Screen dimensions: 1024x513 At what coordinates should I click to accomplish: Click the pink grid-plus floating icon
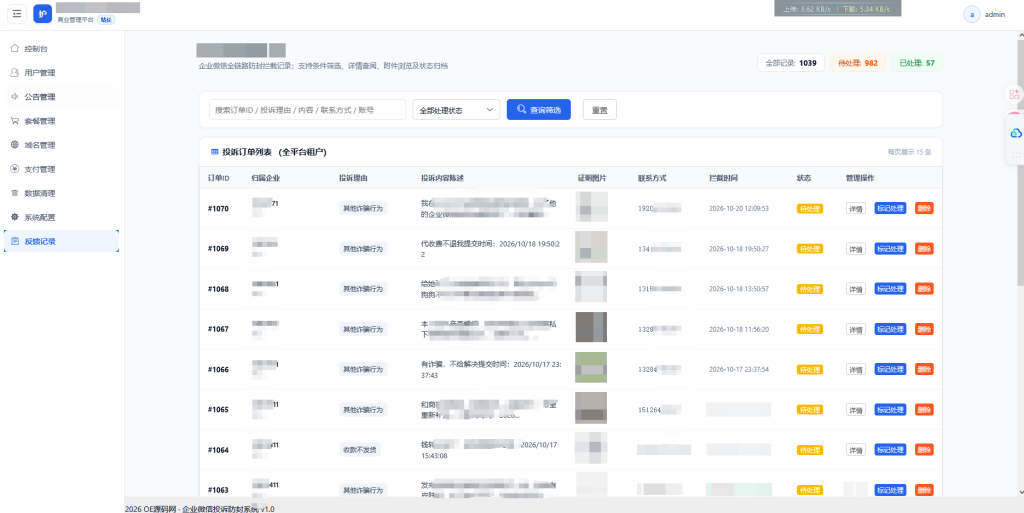(x=1014, y=95)
